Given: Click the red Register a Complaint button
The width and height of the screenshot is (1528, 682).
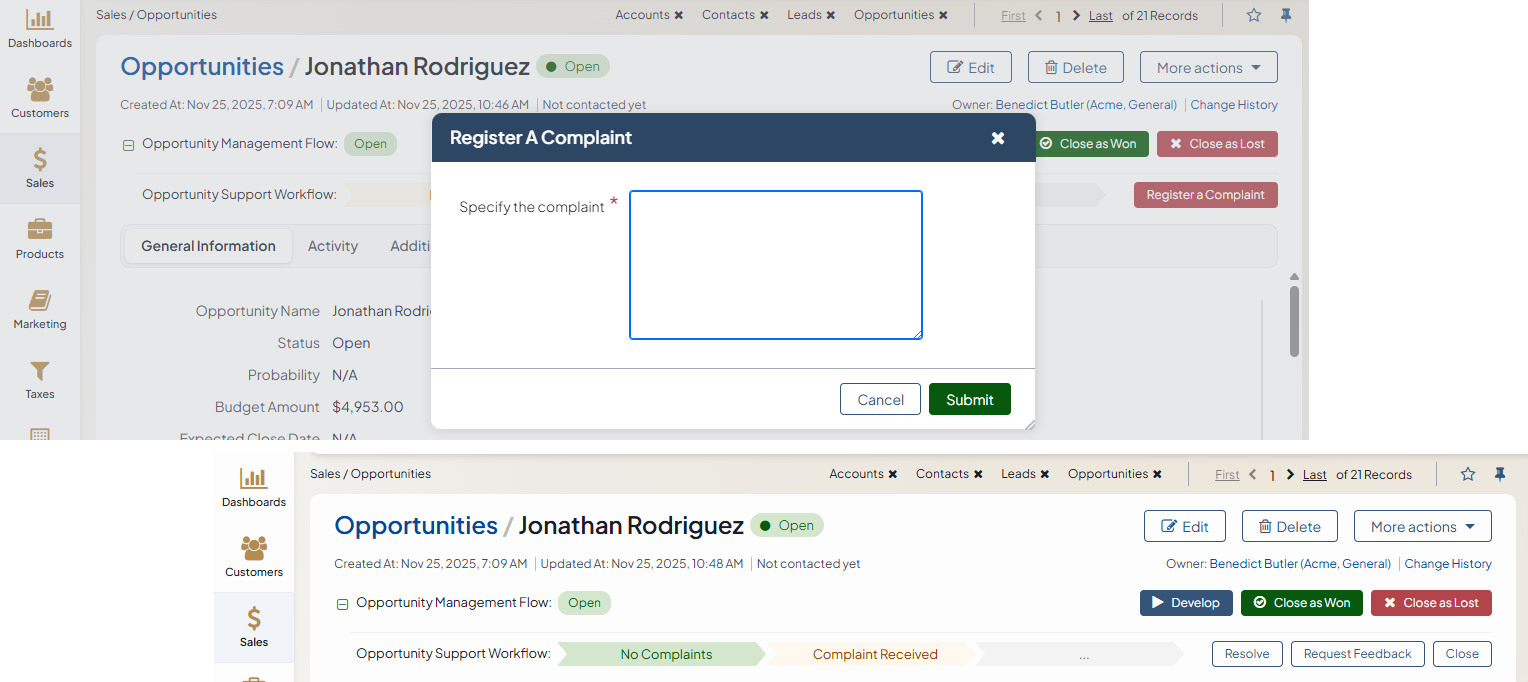Looking at the screenshot, I should tap(1205, 195).
